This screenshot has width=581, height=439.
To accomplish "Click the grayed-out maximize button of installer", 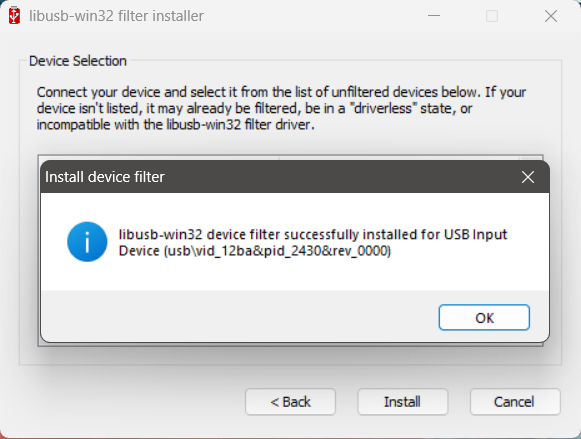I will (x=492, y=16).
